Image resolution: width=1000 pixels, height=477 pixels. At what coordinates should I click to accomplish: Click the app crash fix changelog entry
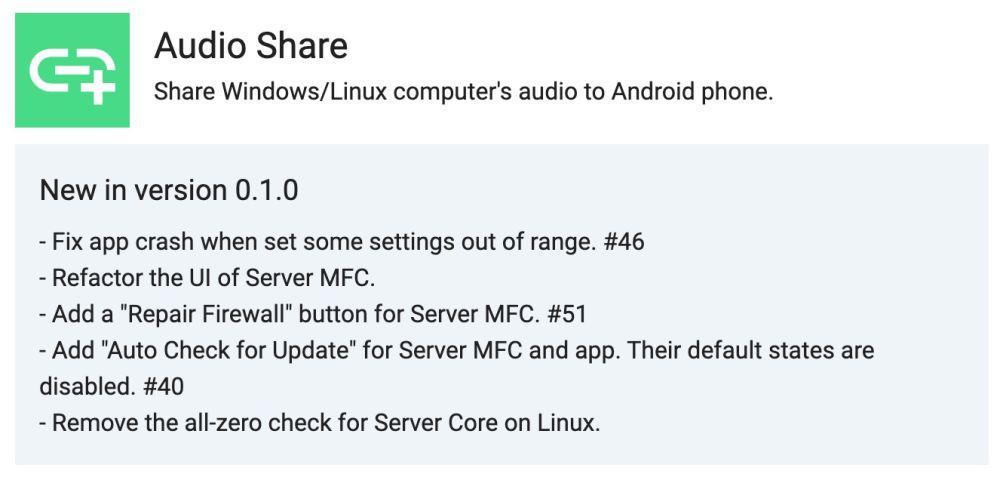(x=342, y=242)
